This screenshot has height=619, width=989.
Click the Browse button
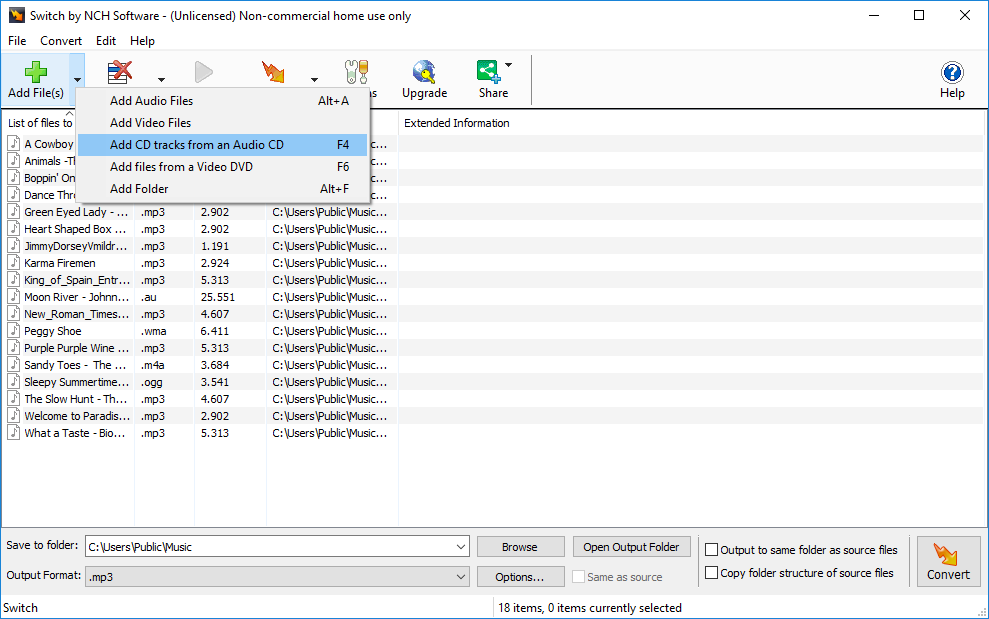point(520,546)
